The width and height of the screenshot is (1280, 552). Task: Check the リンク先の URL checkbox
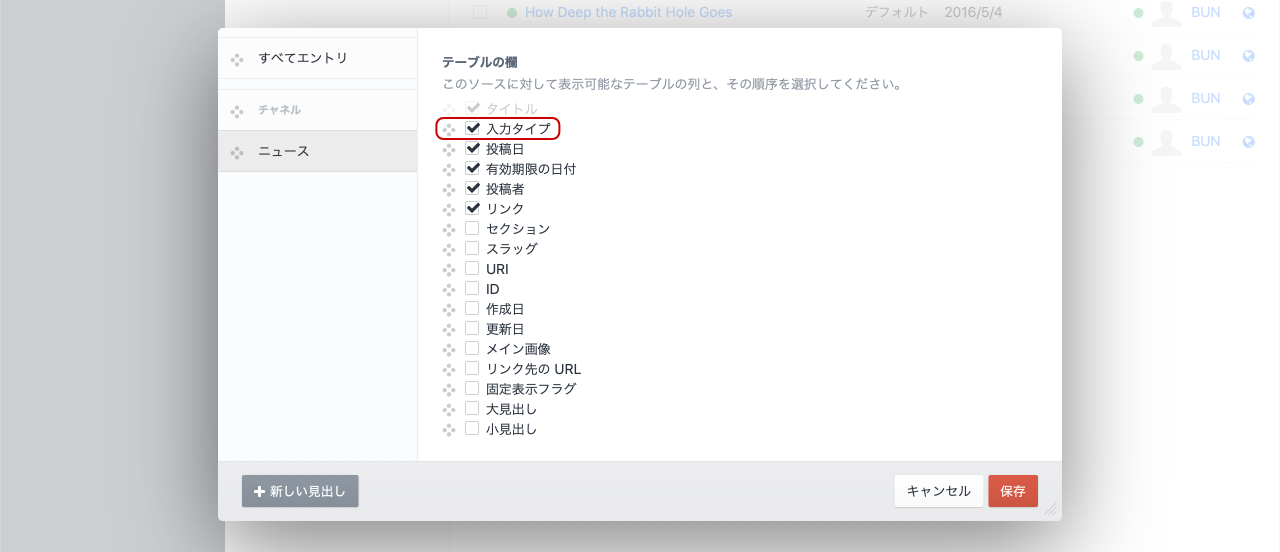(x=472, y=368)
